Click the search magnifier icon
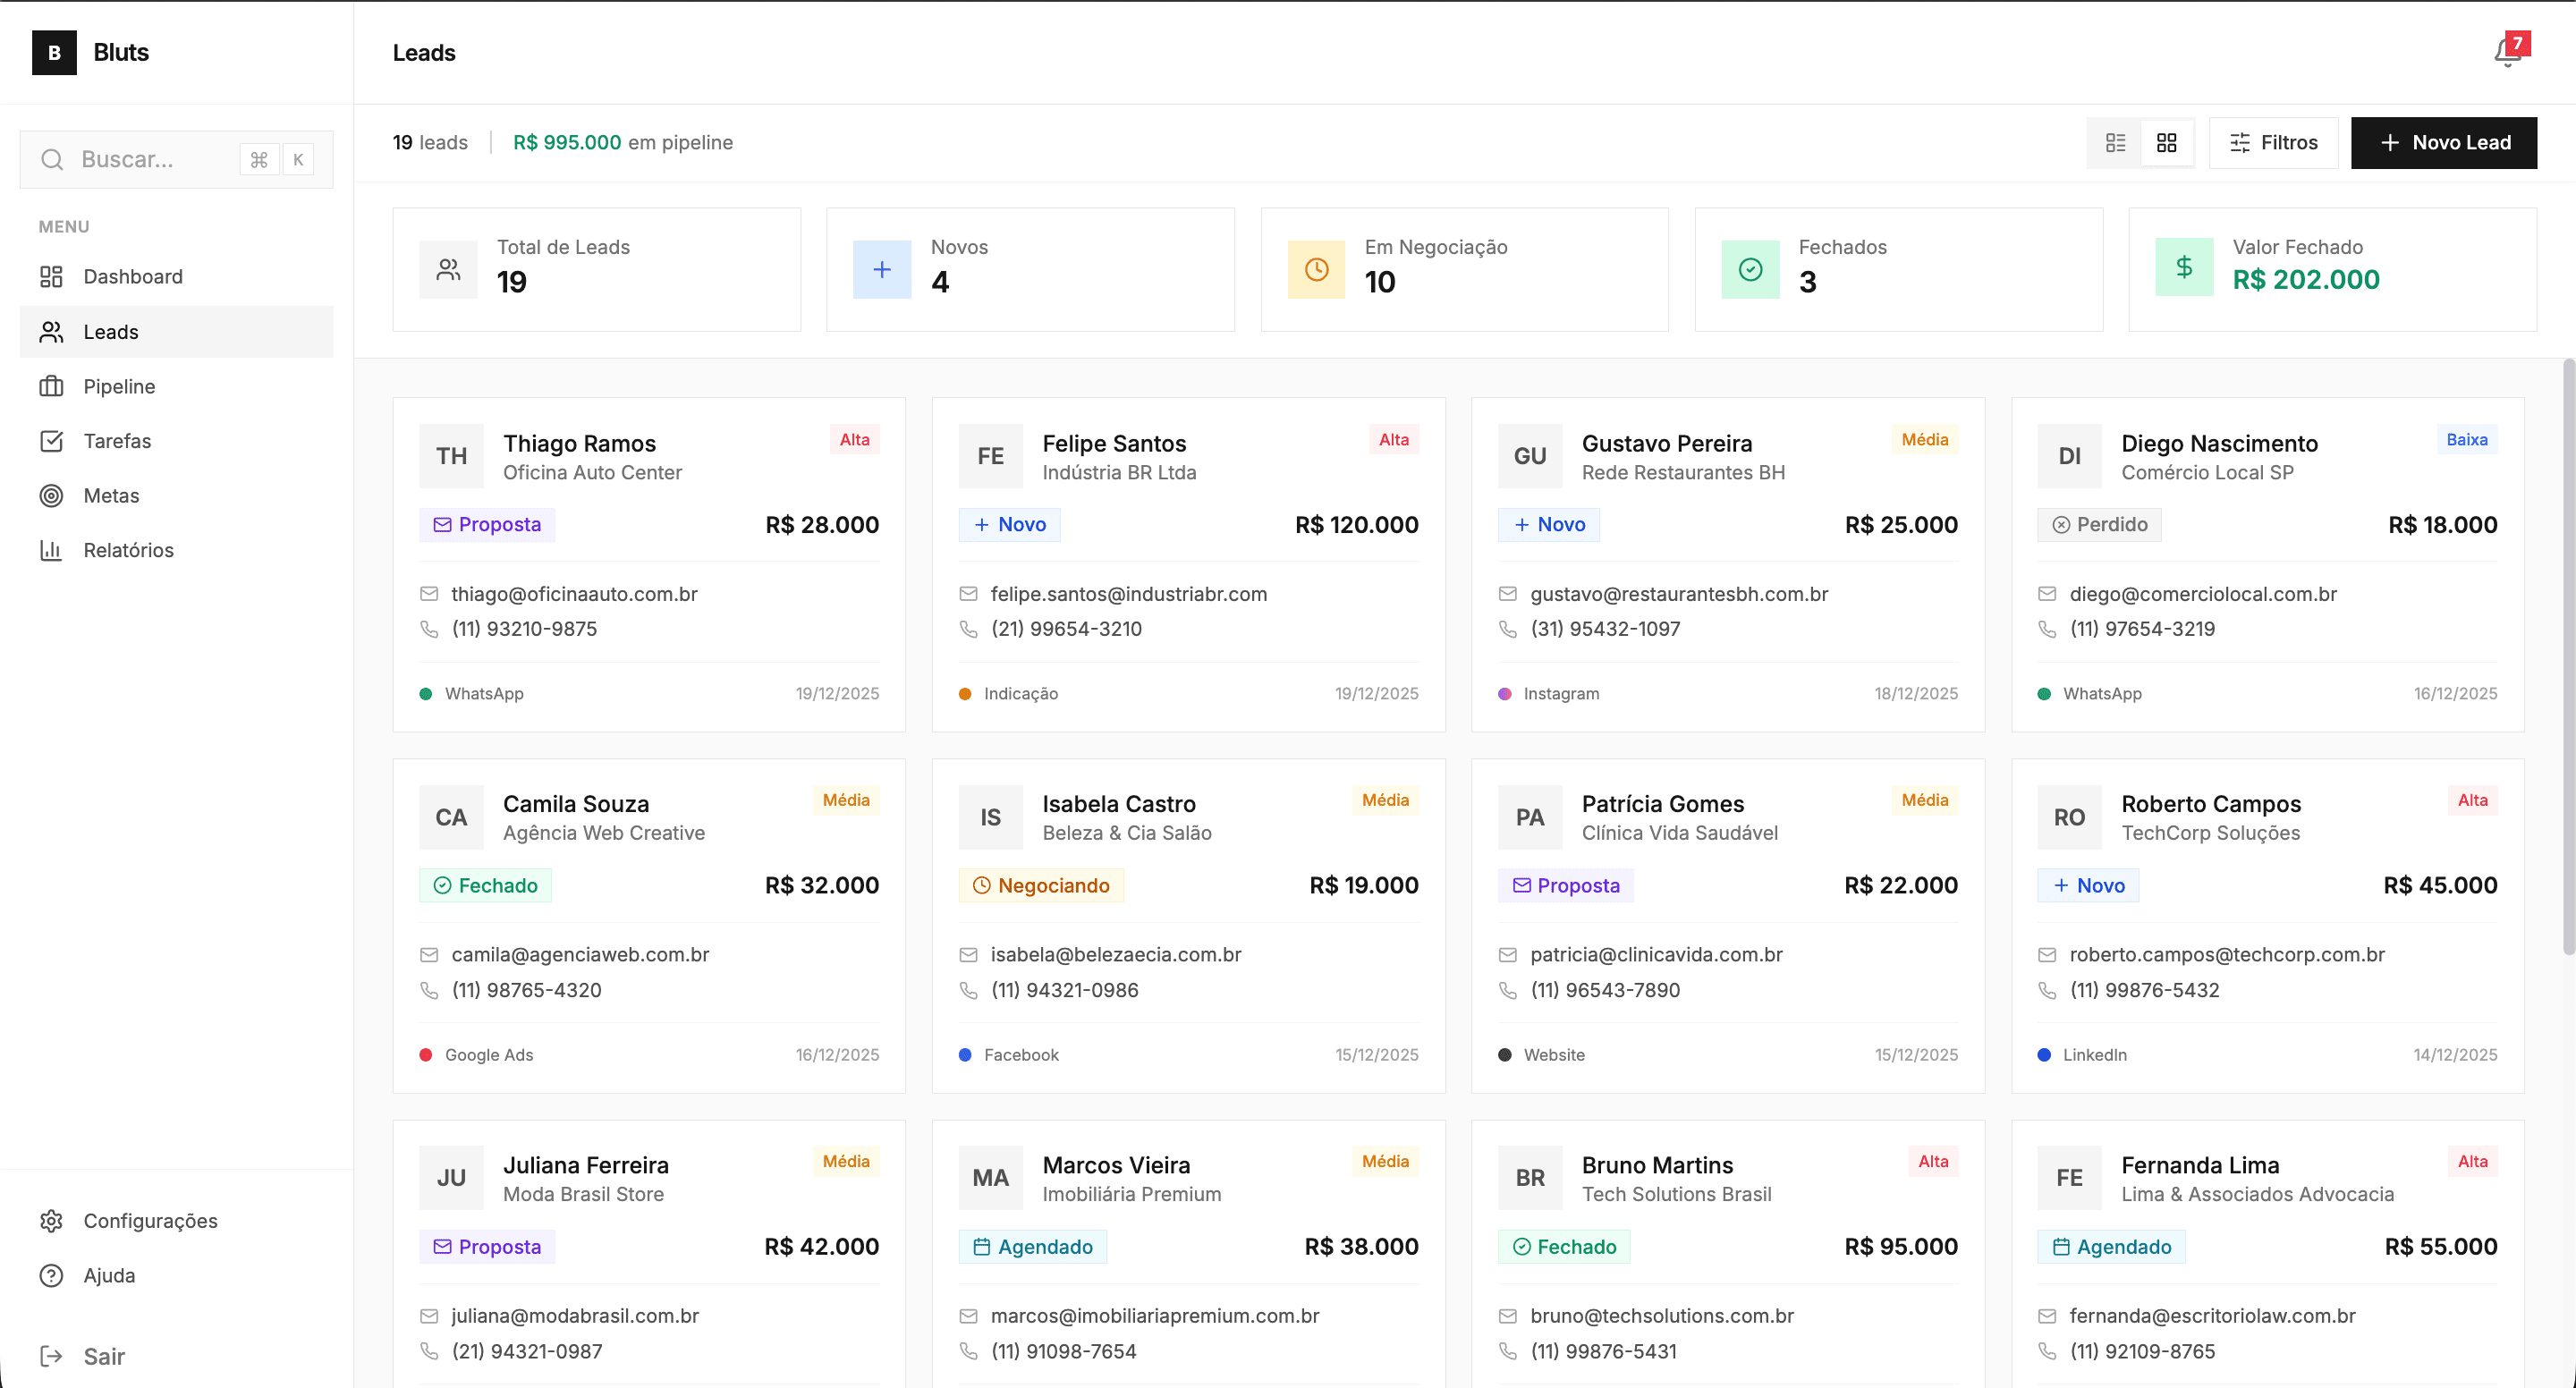 coord(53,159)
